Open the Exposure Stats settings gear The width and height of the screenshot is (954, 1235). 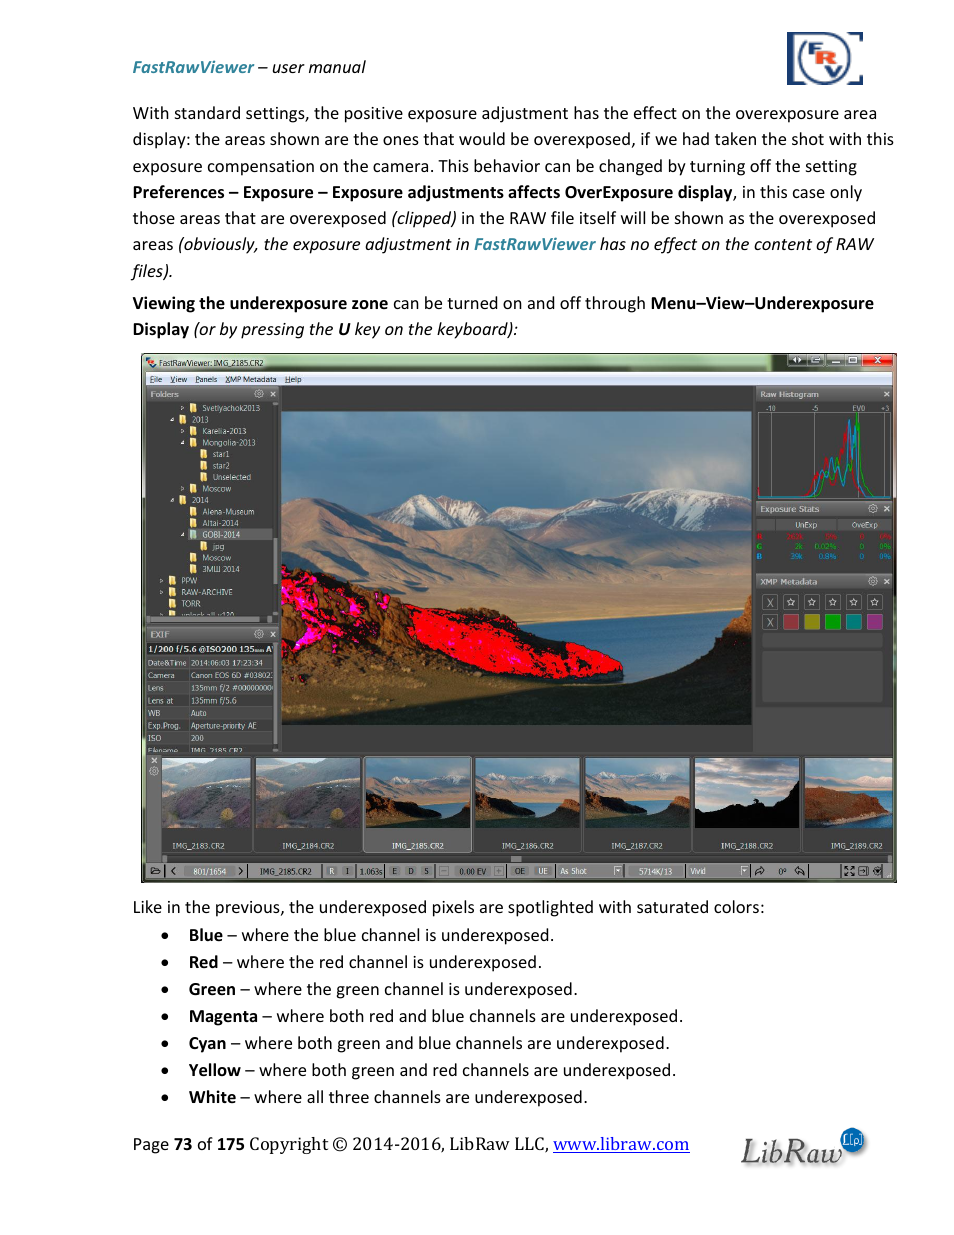pyautogui.click(x=872, y=509)
